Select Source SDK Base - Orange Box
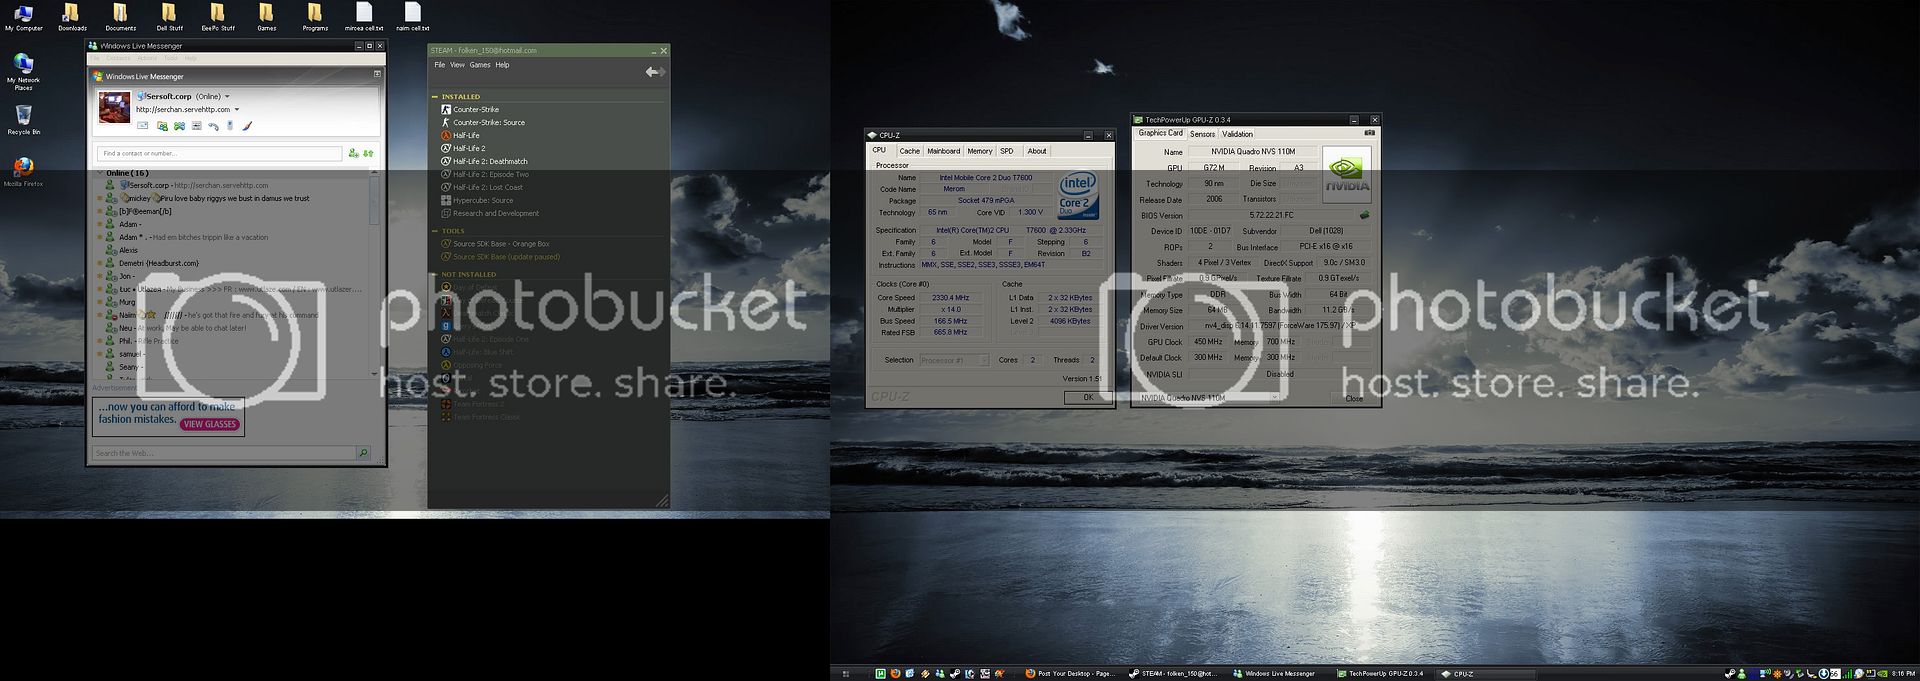The width and height of the screenshot is (1920, 681). tap(495, 243)
